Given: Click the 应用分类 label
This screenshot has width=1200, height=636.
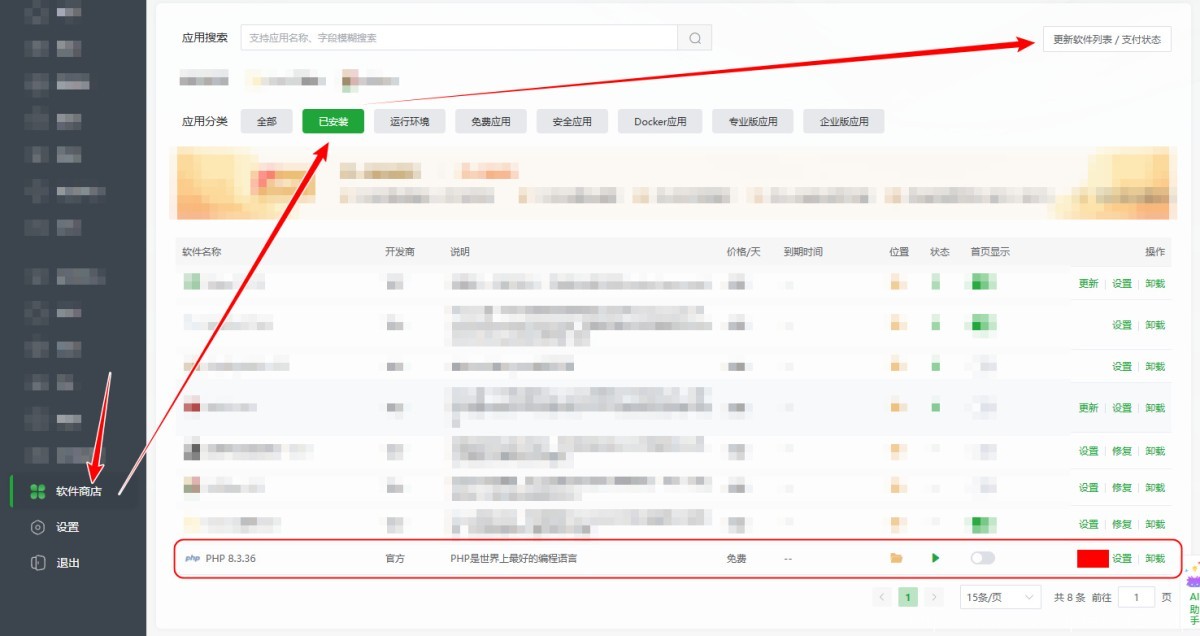Looking at the screenshot, I should (205, 121).
